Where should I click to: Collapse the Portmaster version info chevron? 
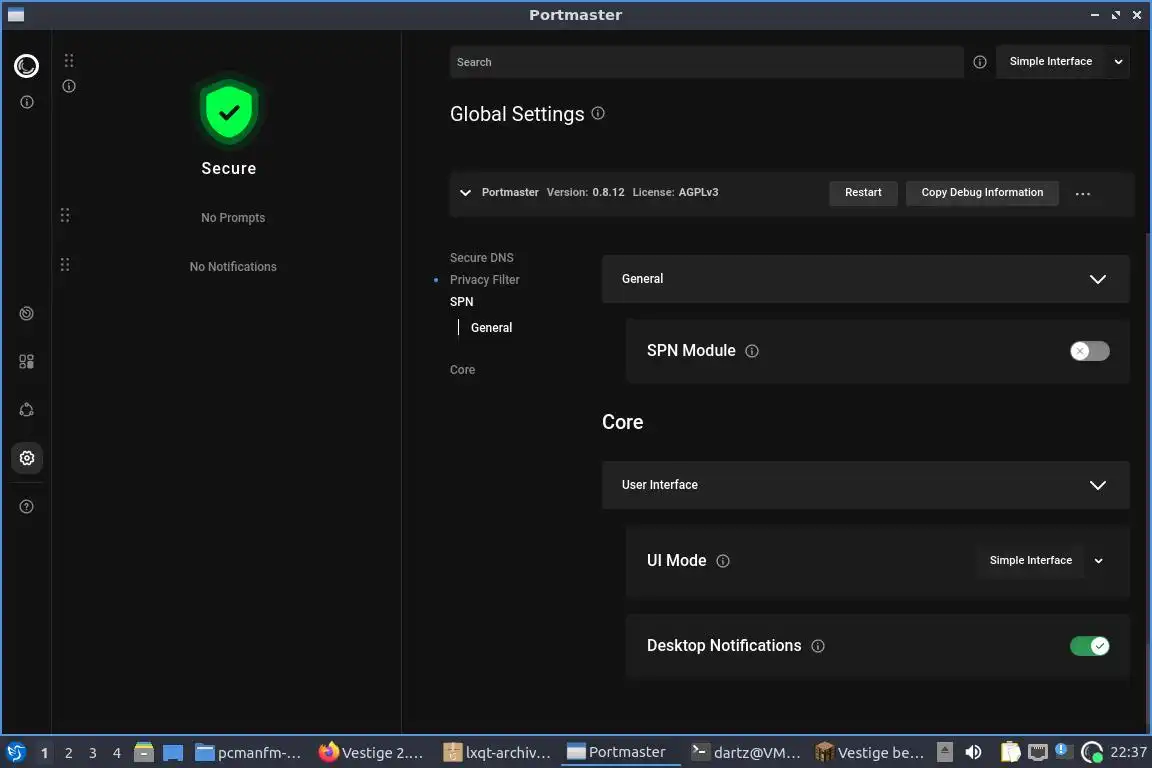(x=465, y=193)
